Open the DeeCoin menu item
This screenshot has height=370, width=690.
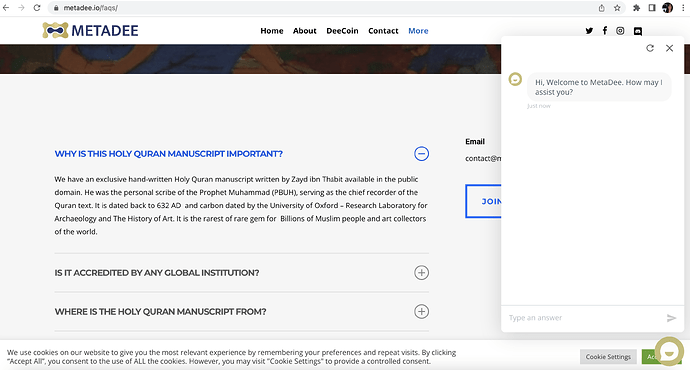click(342, 31)
